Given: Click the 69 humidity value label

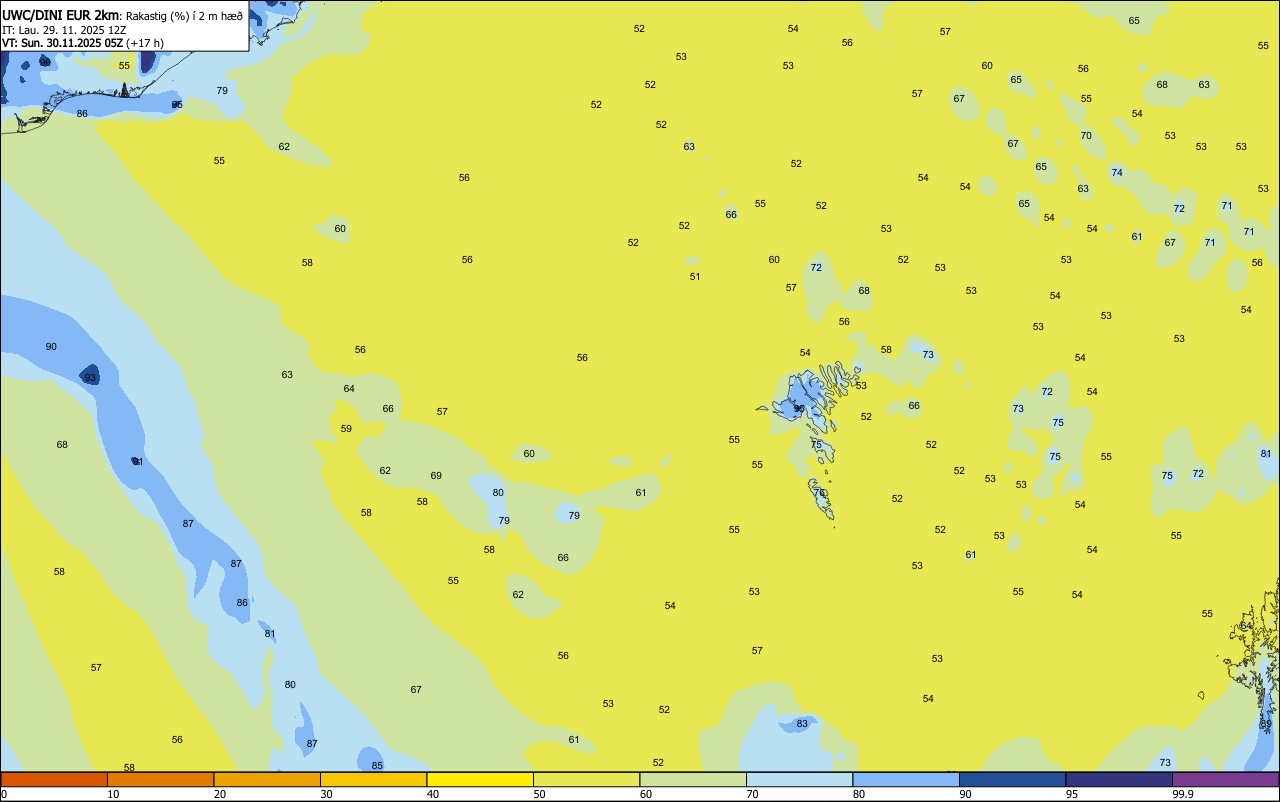Looking at the screenshot, I should 436,475.
